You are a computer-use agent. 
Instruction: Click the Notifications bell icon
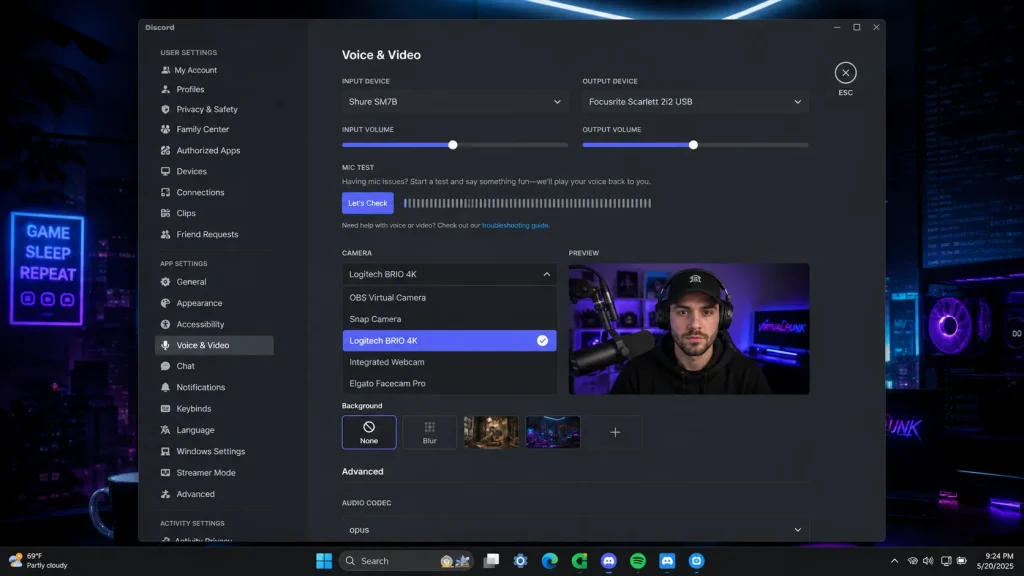(165, 387)
